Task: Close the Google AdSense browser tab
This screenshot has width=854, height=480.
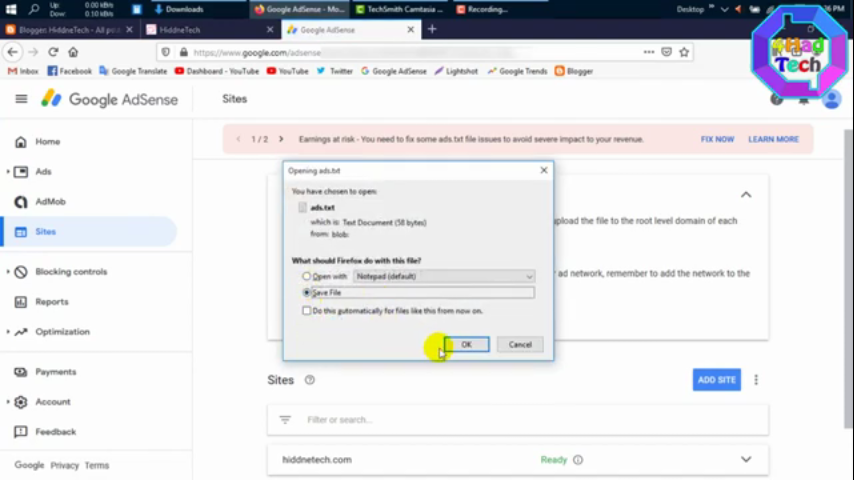Action: coord(411,29)
